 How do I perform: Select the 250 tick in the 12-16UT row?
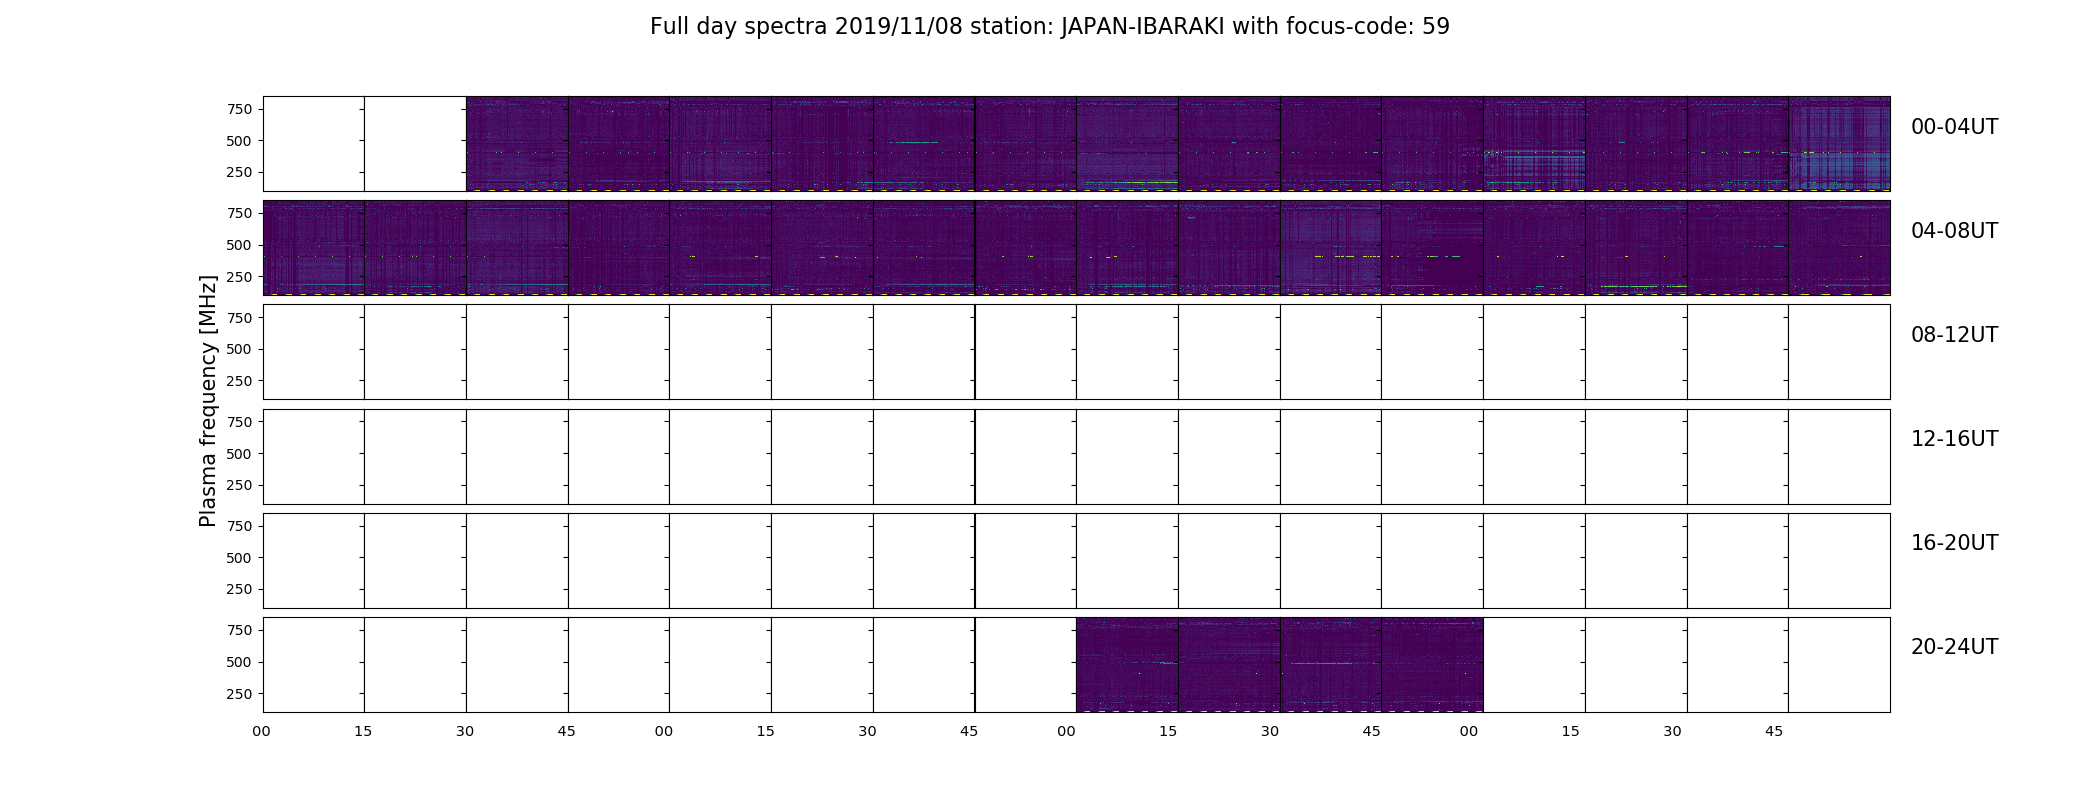coord(239,485)
